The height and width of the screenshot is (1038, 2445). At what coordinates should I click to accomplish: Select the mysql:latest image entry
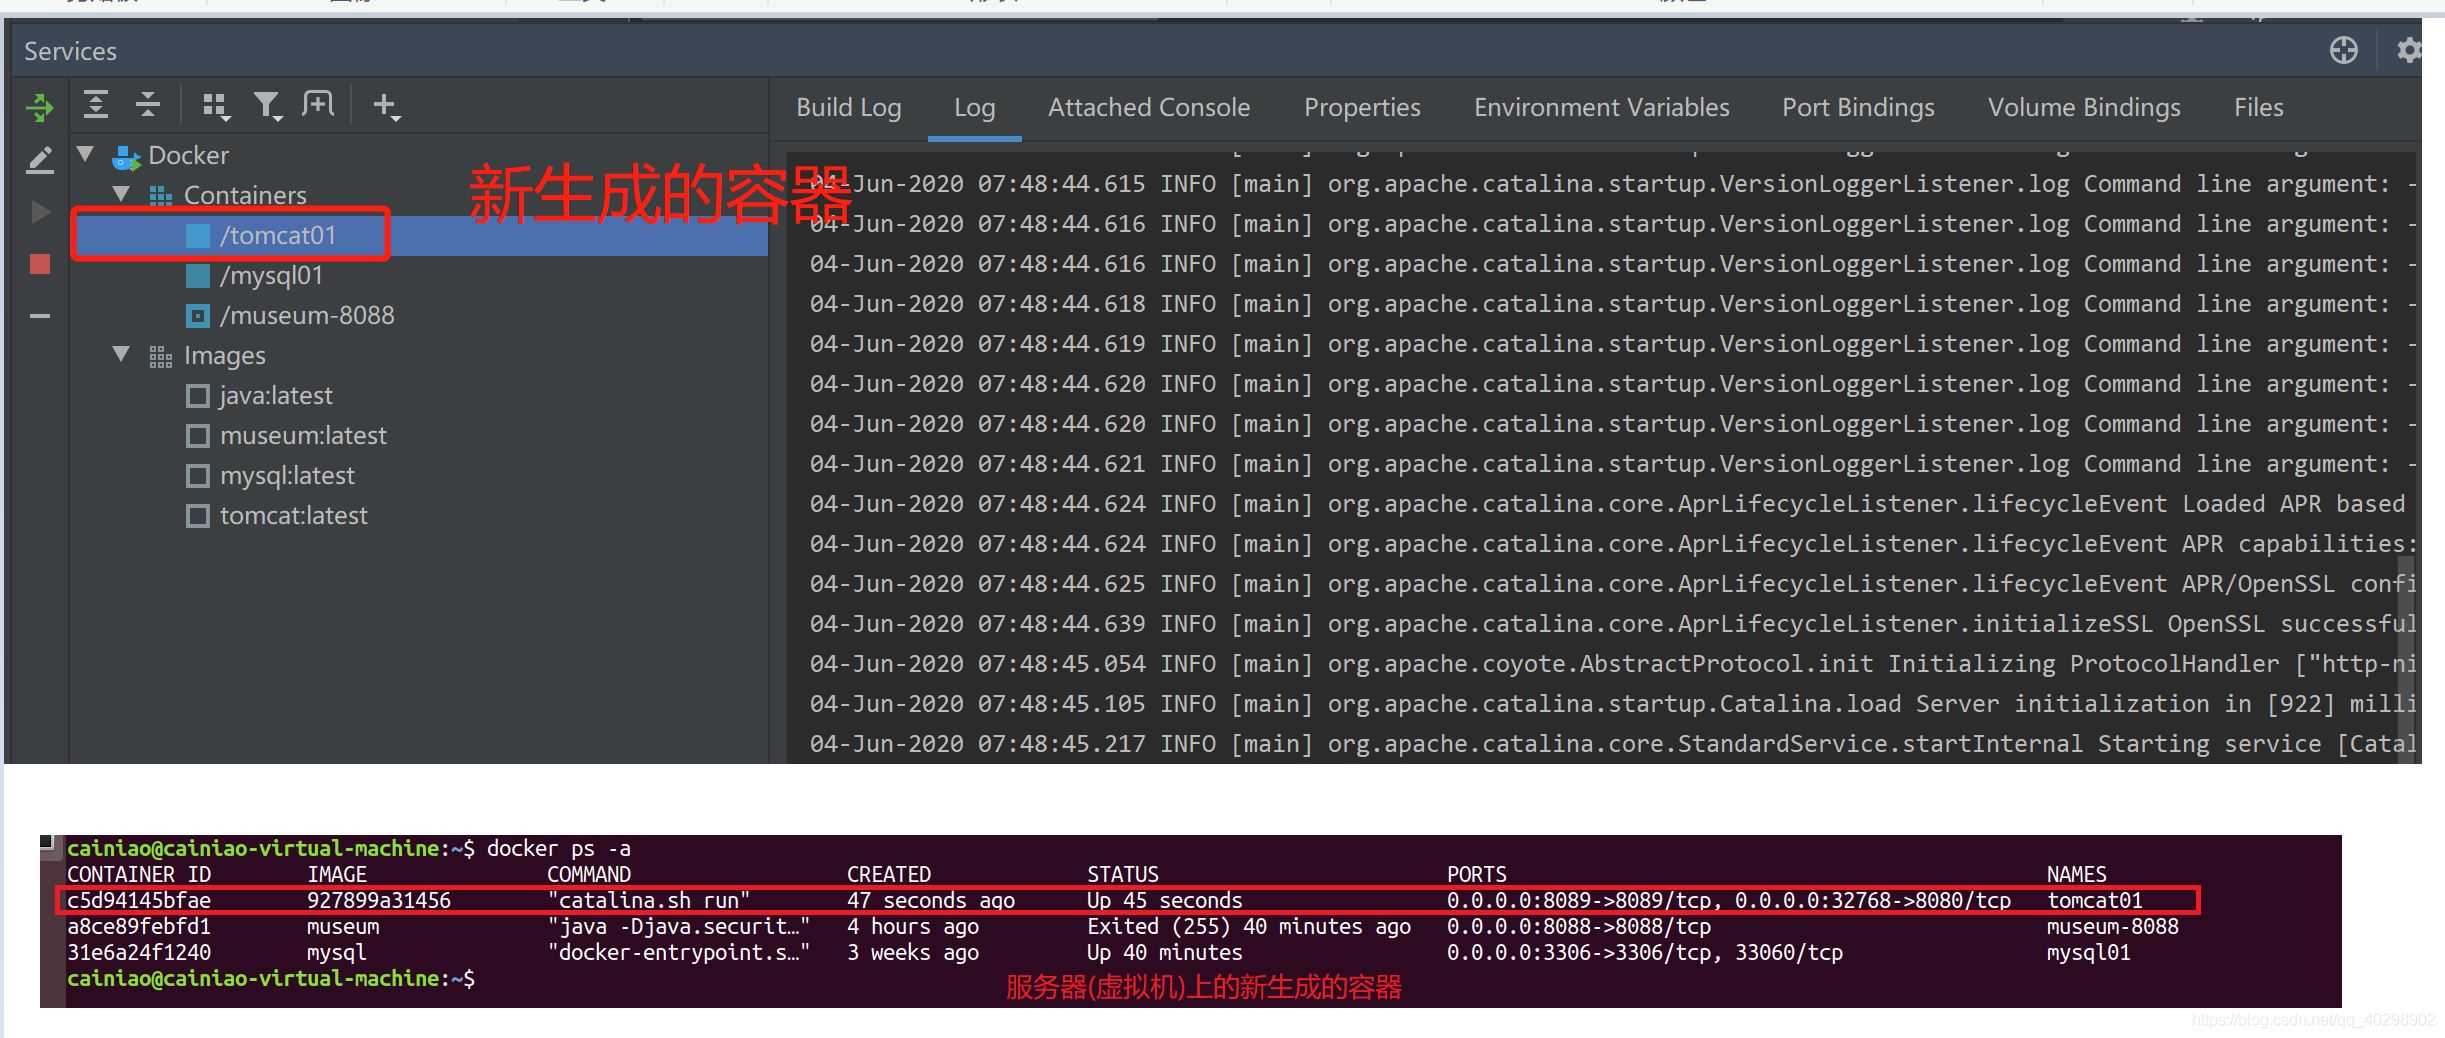[287, 475]
